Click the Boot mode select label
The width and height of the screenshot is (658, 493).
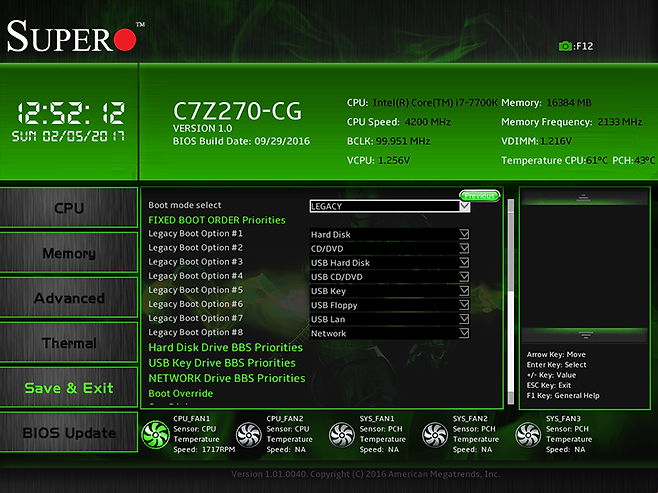(x=185, y=205)
